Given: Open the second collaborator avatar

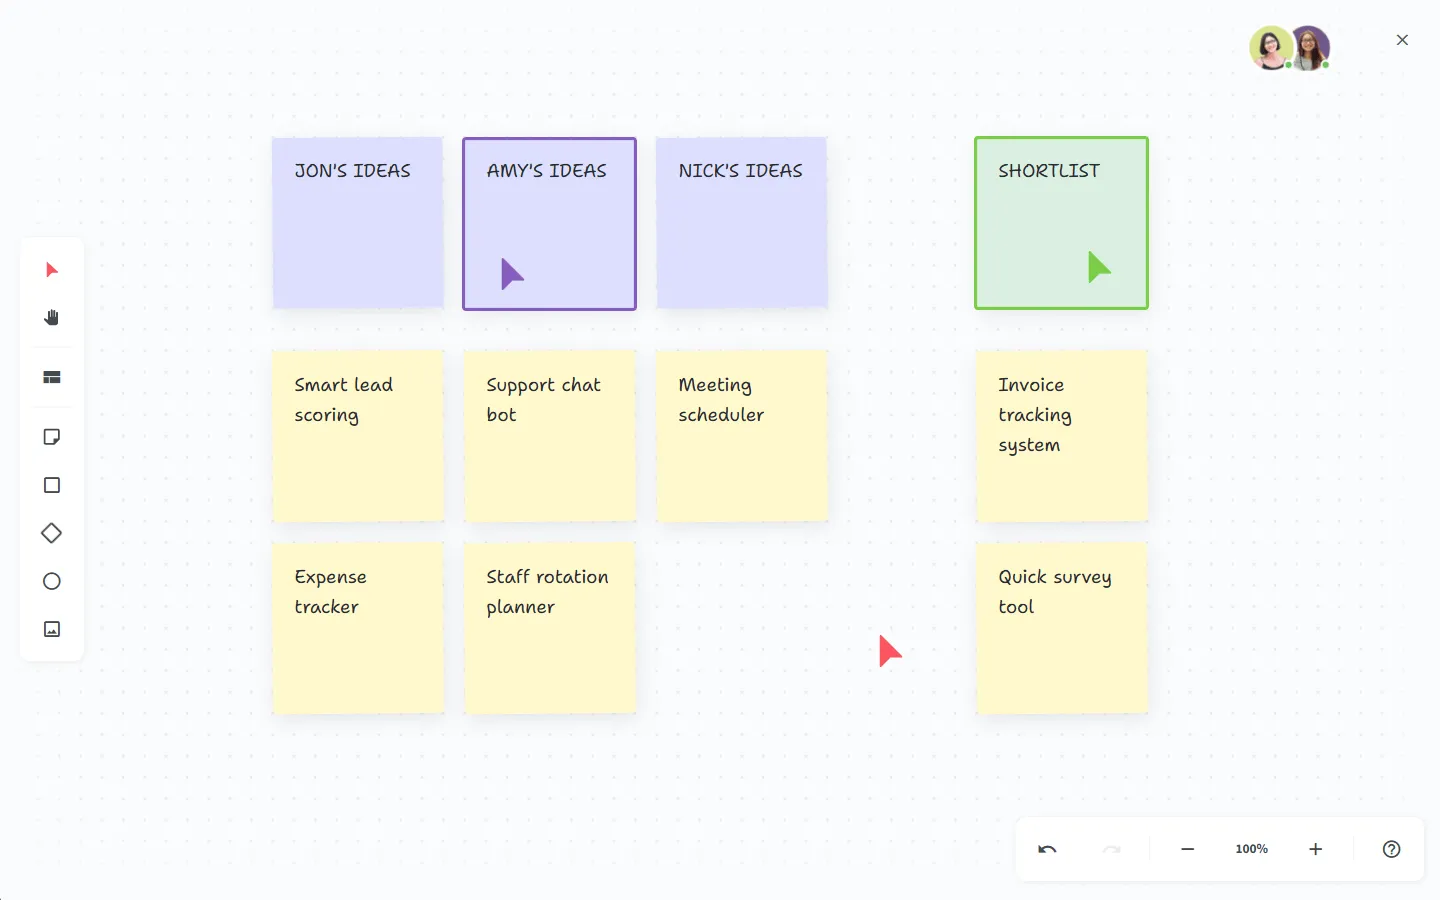Looking at the screenshot, I should pos(1310,48).
